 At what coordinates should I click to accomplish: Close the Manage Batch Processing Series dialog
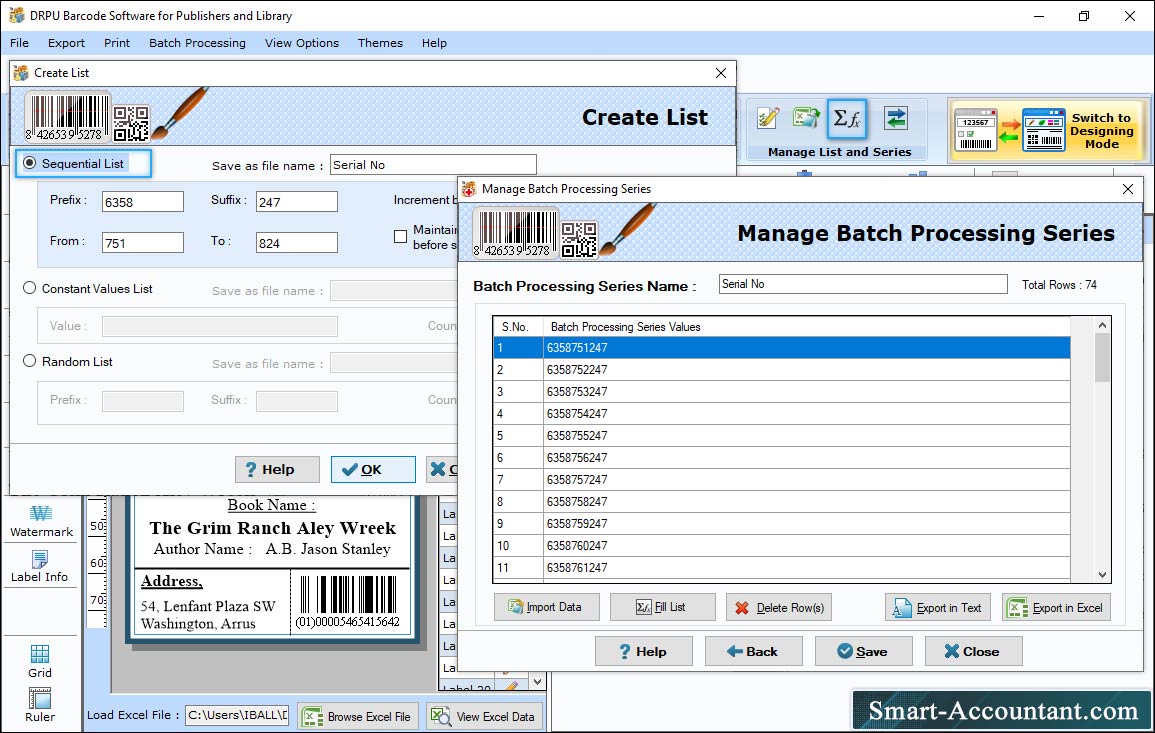click(x=1127, y=189)
